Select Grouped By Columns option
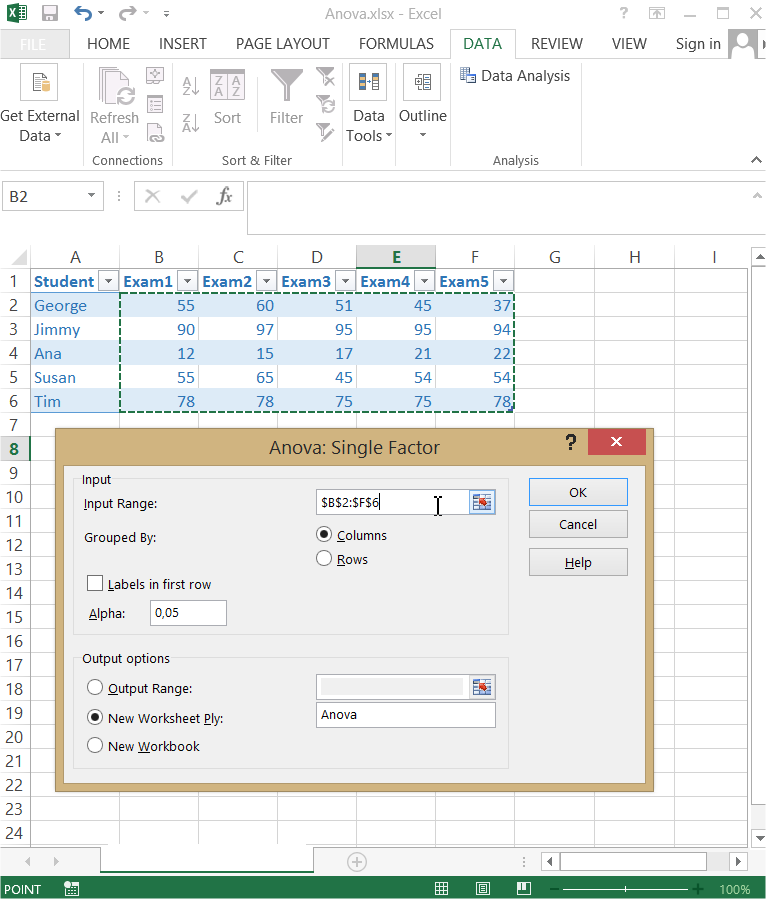 click(x=324, y=535)
